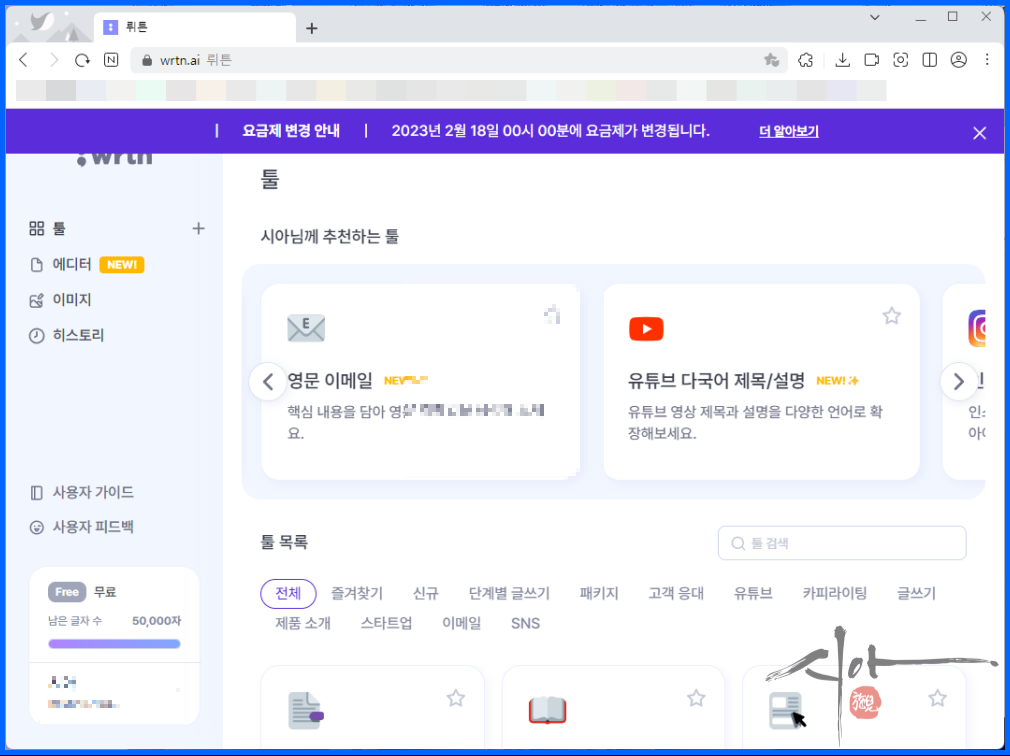Select the 글쓰기 filter tab

click(916, 593)
